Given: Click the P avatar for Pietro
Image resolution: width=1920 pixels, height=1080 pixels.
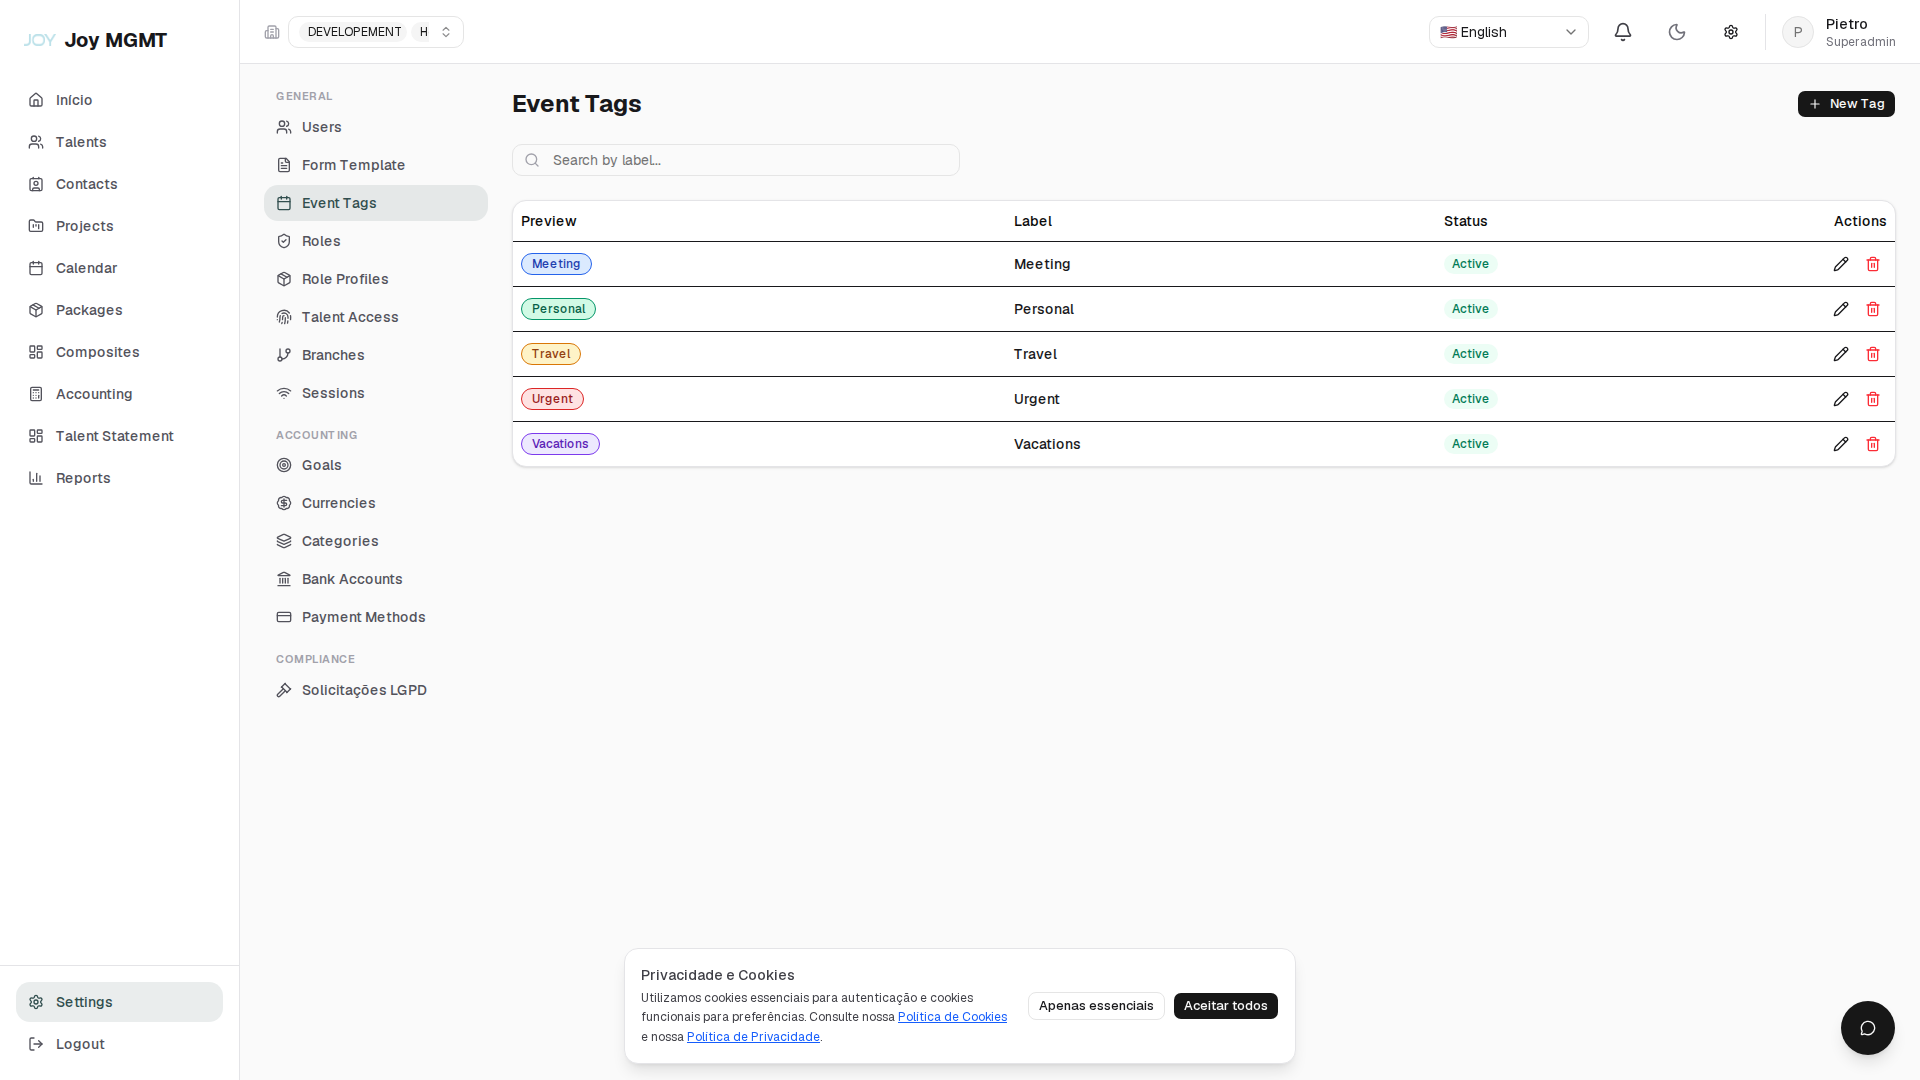Looking at the screenshot, I should coord(1798,32).
